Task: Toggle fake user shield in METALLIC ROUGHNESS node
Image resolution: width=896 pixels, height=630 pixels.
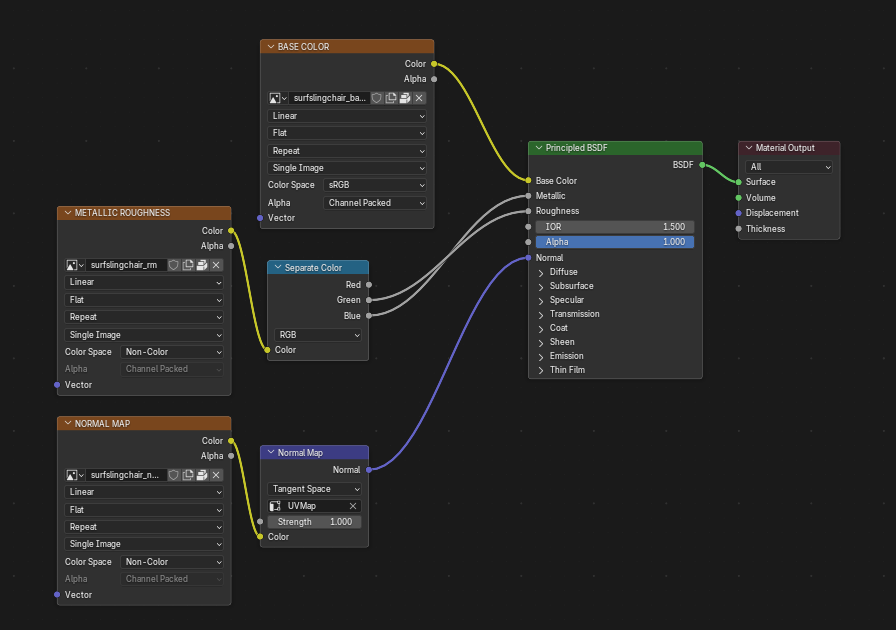Action: click(x=174, y=265)
